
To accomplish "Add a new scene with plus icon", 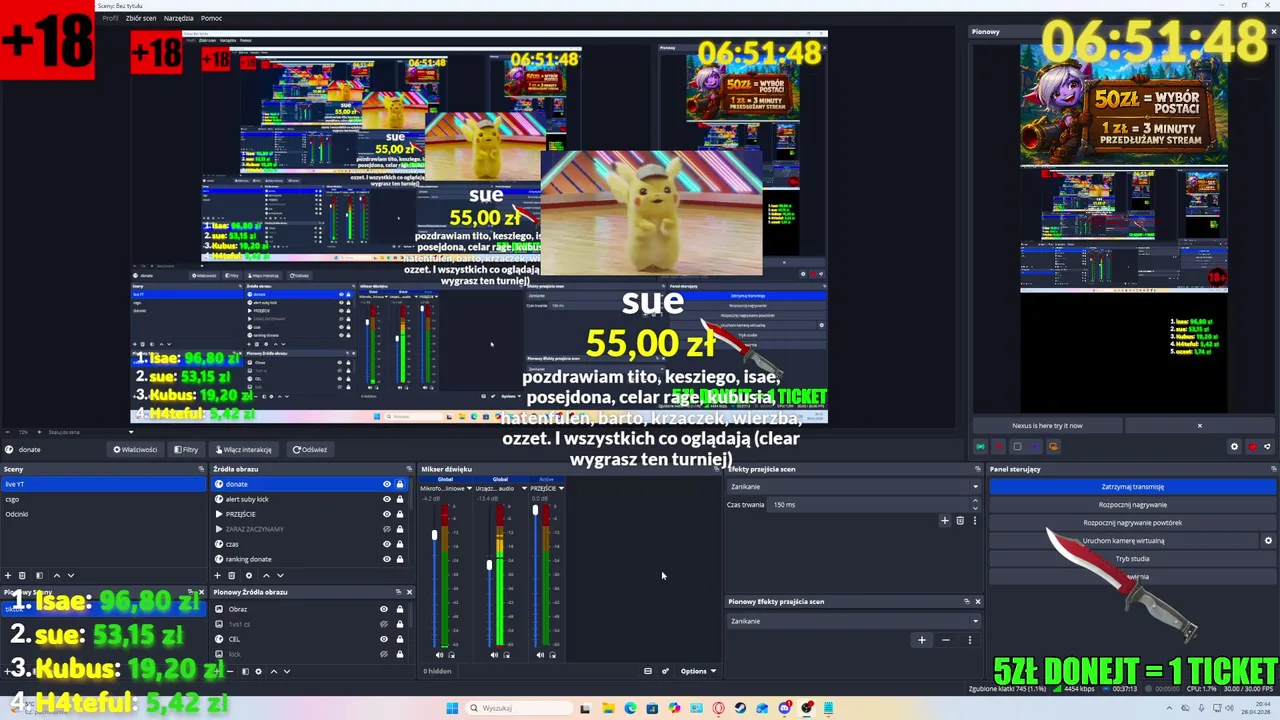I will (8, 575).
